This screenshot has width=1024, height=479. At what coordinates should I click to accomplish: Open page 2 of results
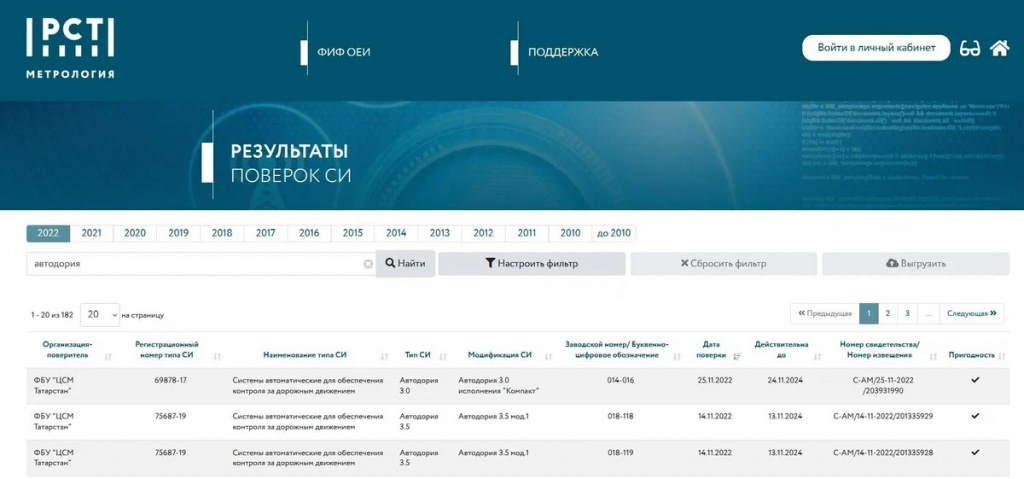pyautogui.click(x=888, y=314)
